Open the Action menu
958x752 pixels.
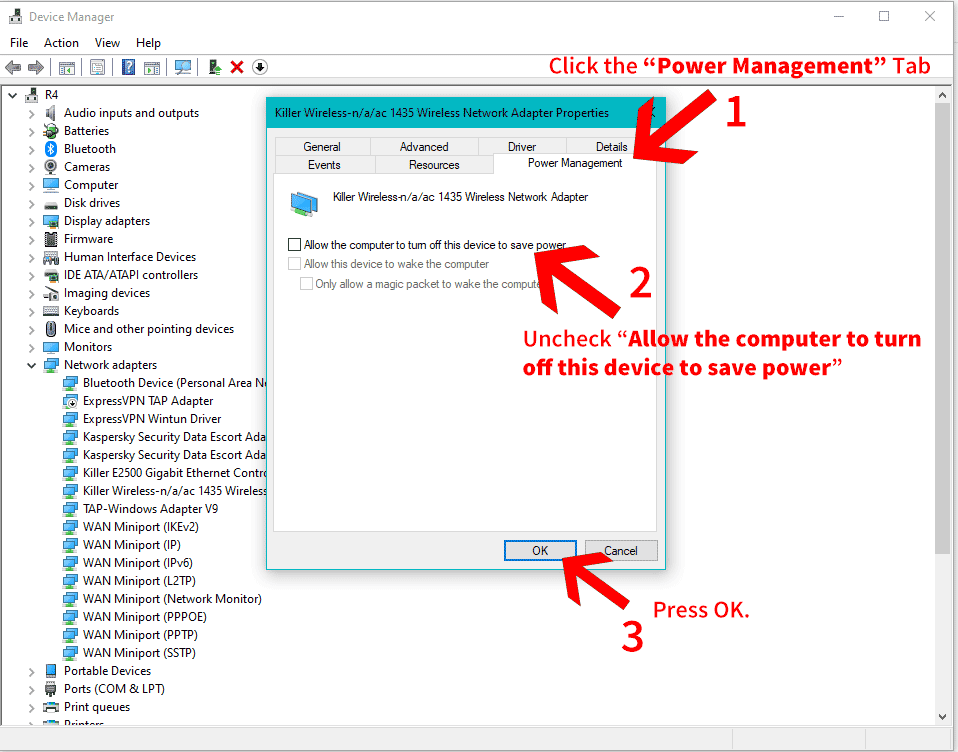(x=61, y=43)
